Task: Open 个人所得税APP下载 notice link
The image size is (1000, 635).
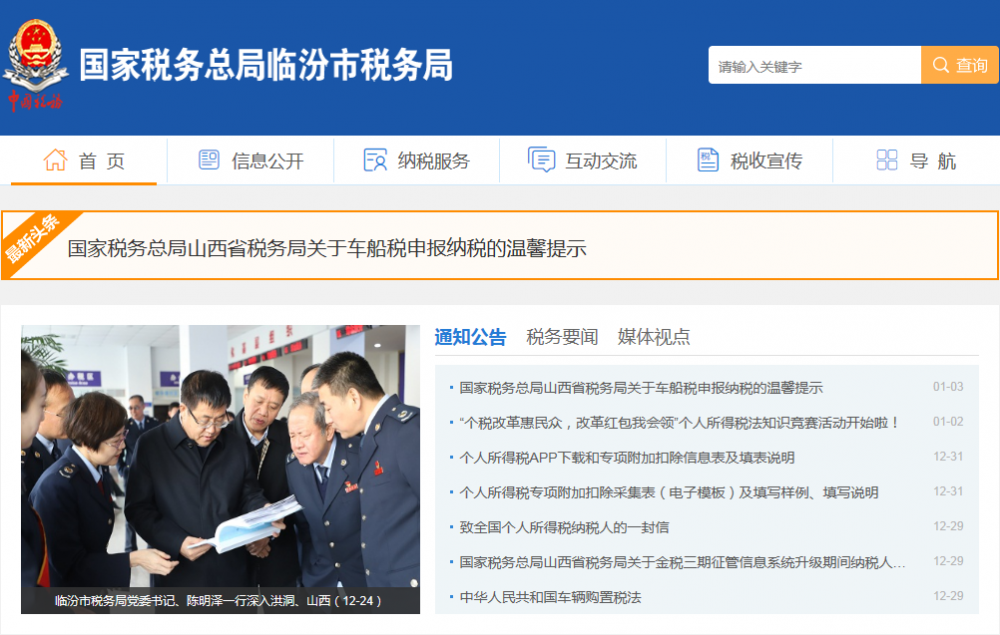Action: point(626,457)
